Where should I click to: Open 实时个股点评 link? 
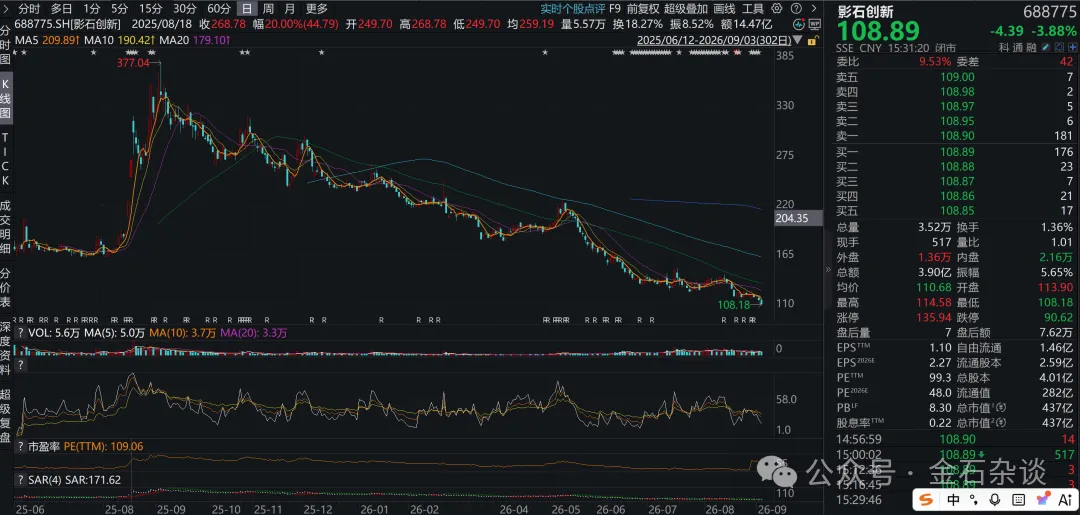[570, 9]
